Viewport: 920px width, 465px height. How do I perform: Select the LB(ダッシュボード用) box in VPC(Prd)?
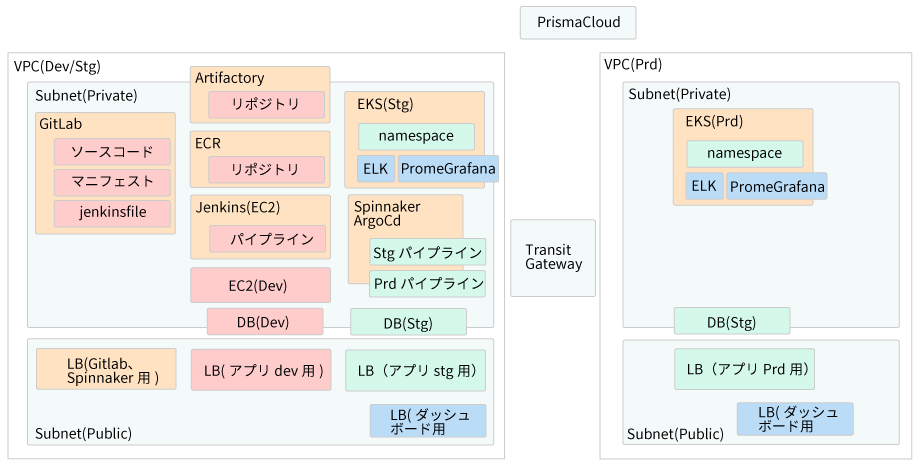(795, 419)
